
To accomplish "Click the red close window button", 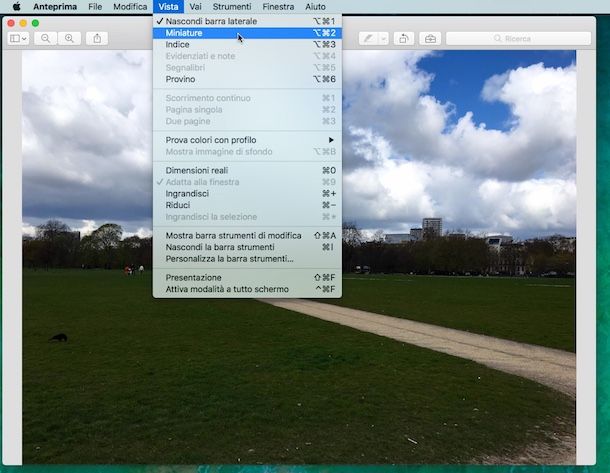I will tap(11, 23).
